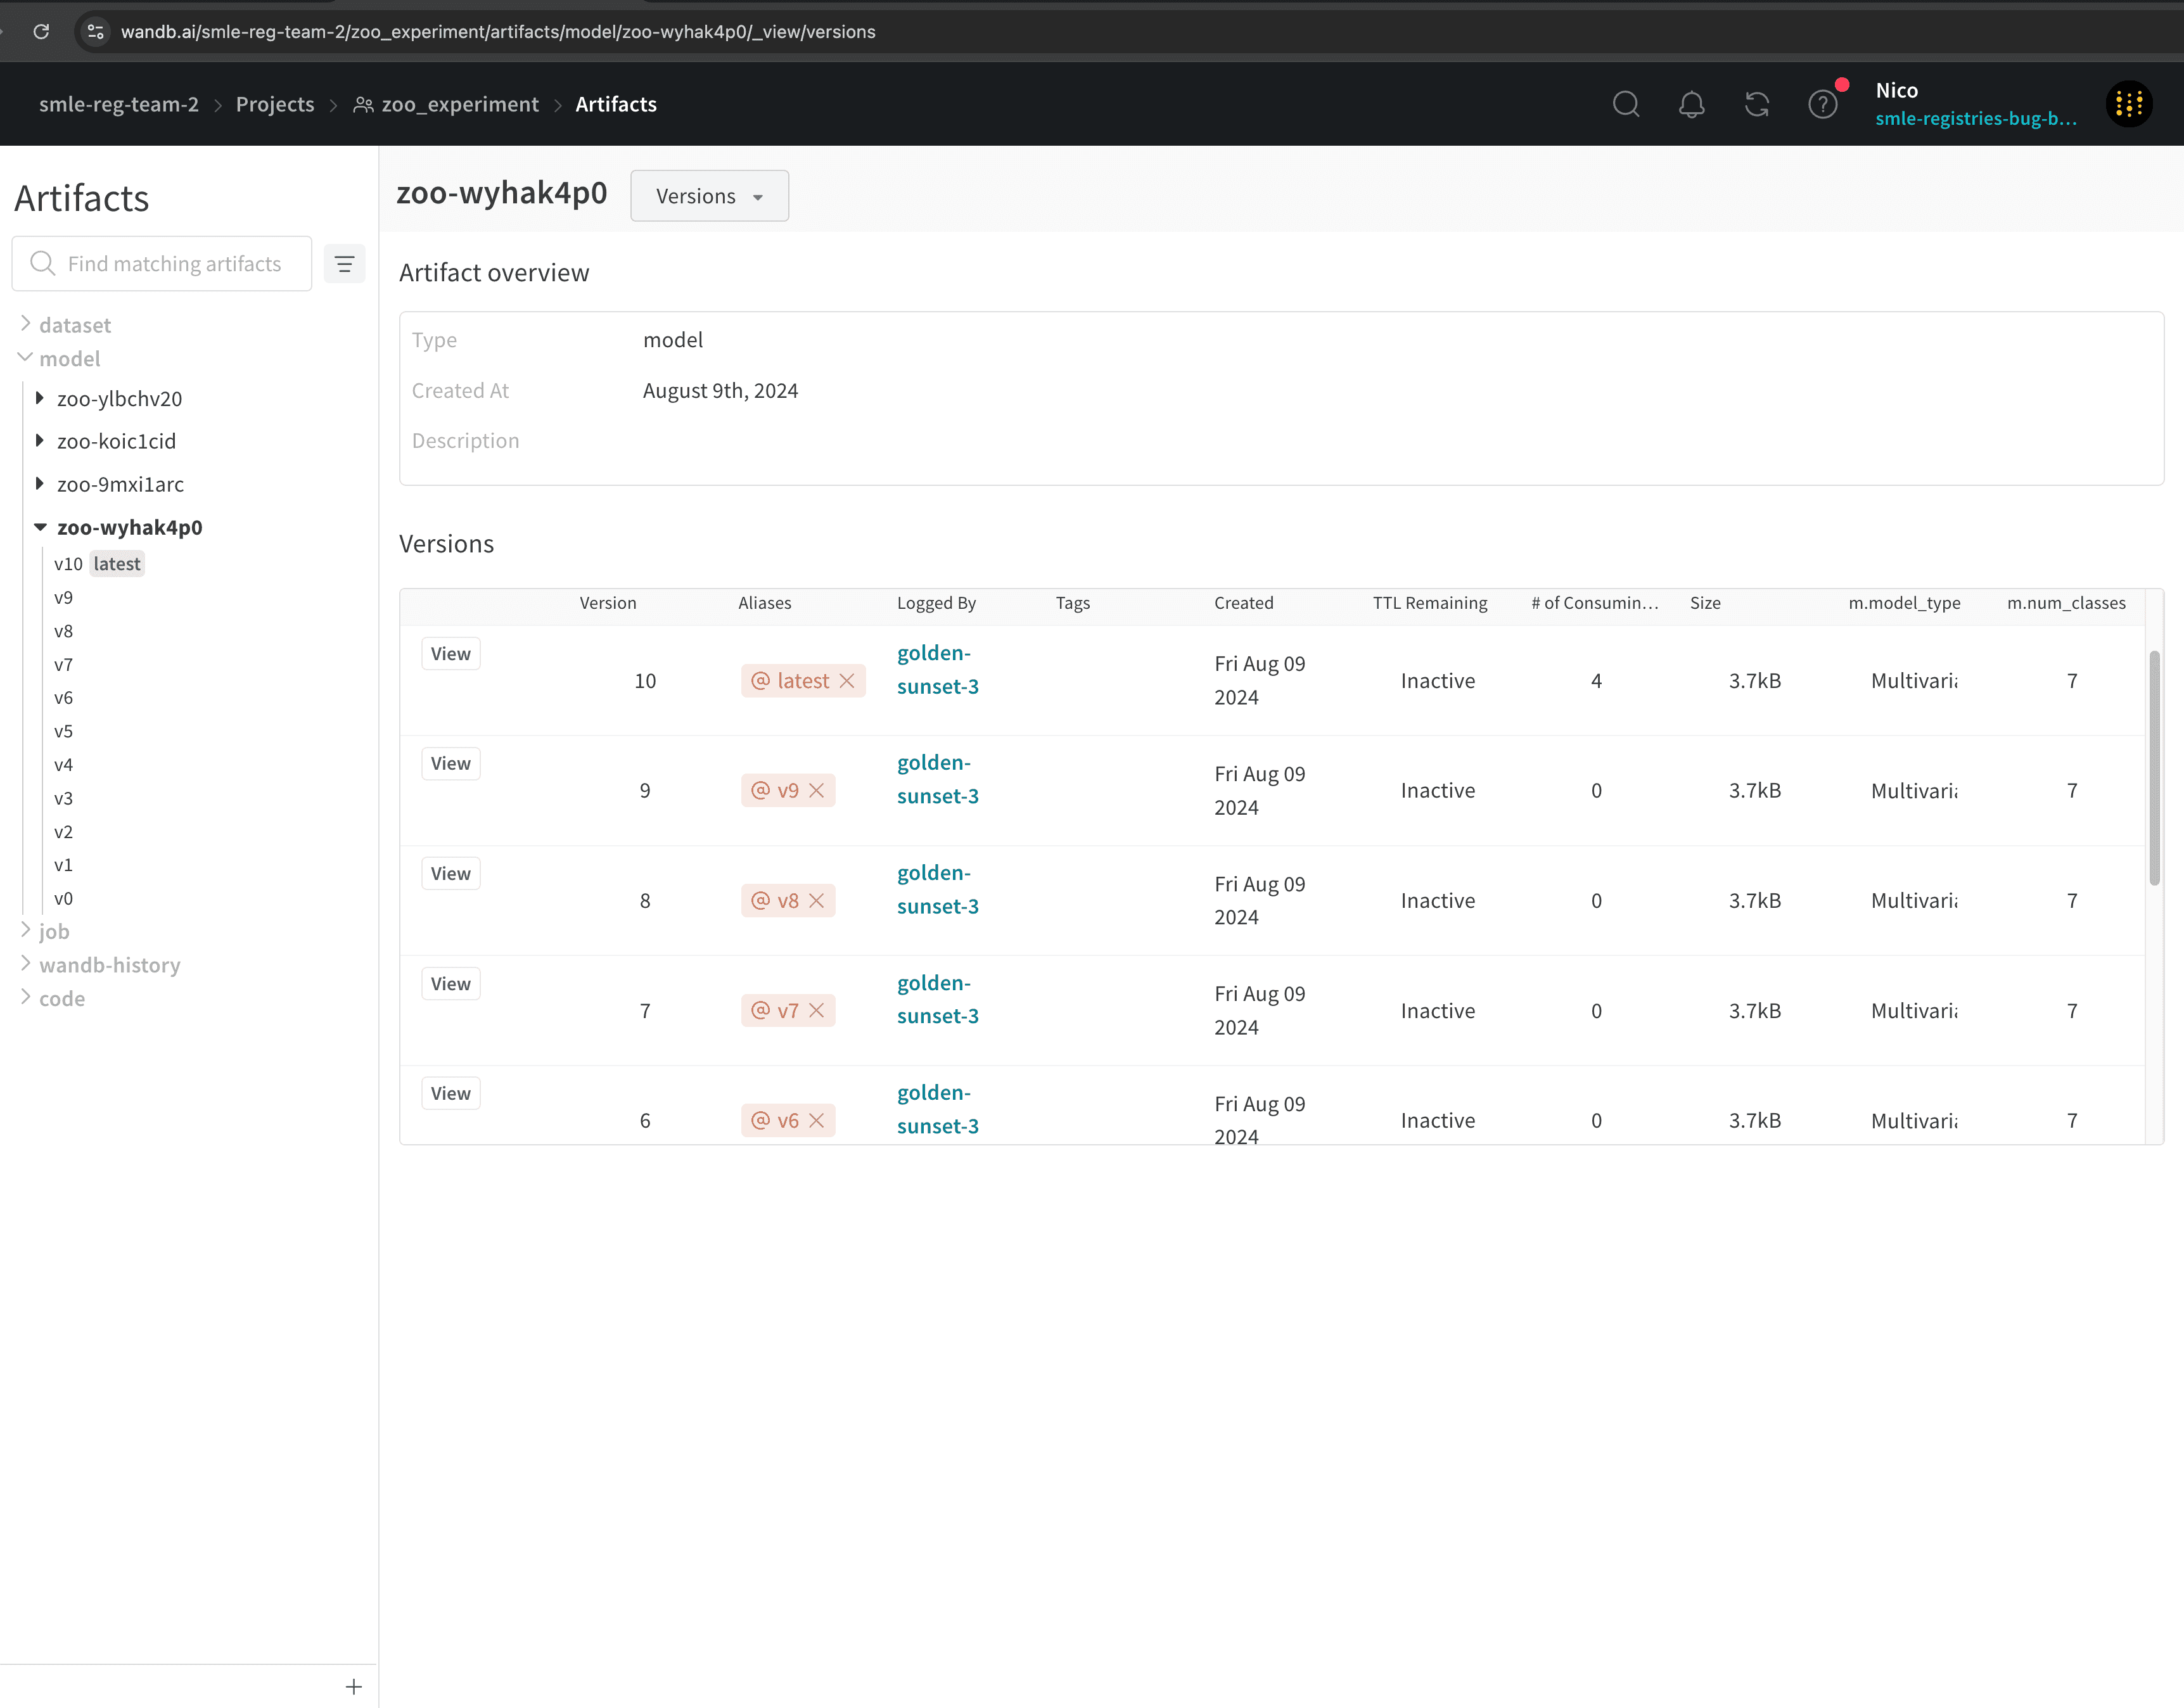Click the Version column header
Viewport: 2184px width, 1708px height.
[x=608, y=603]
